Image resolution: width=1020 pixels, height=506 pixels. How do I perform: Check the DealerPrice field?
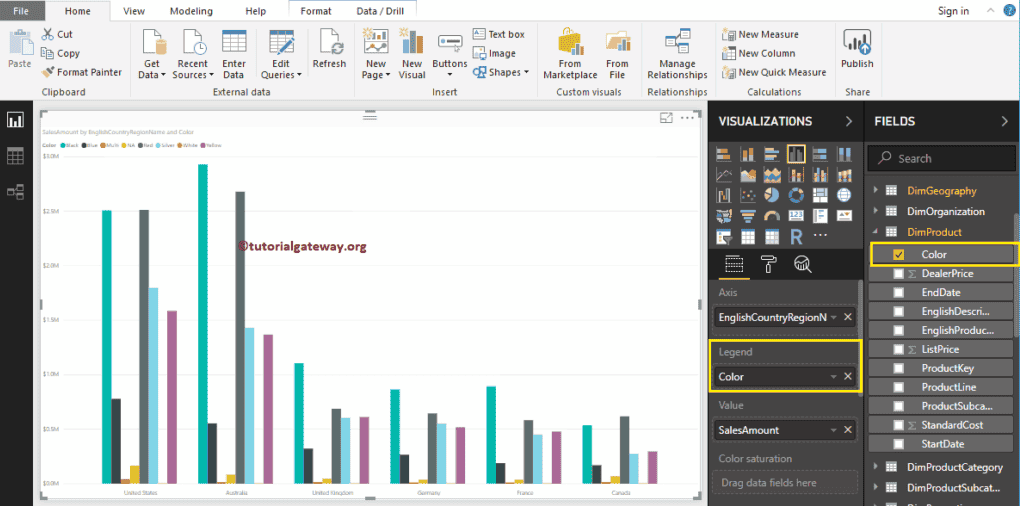[x=899, y=274]
